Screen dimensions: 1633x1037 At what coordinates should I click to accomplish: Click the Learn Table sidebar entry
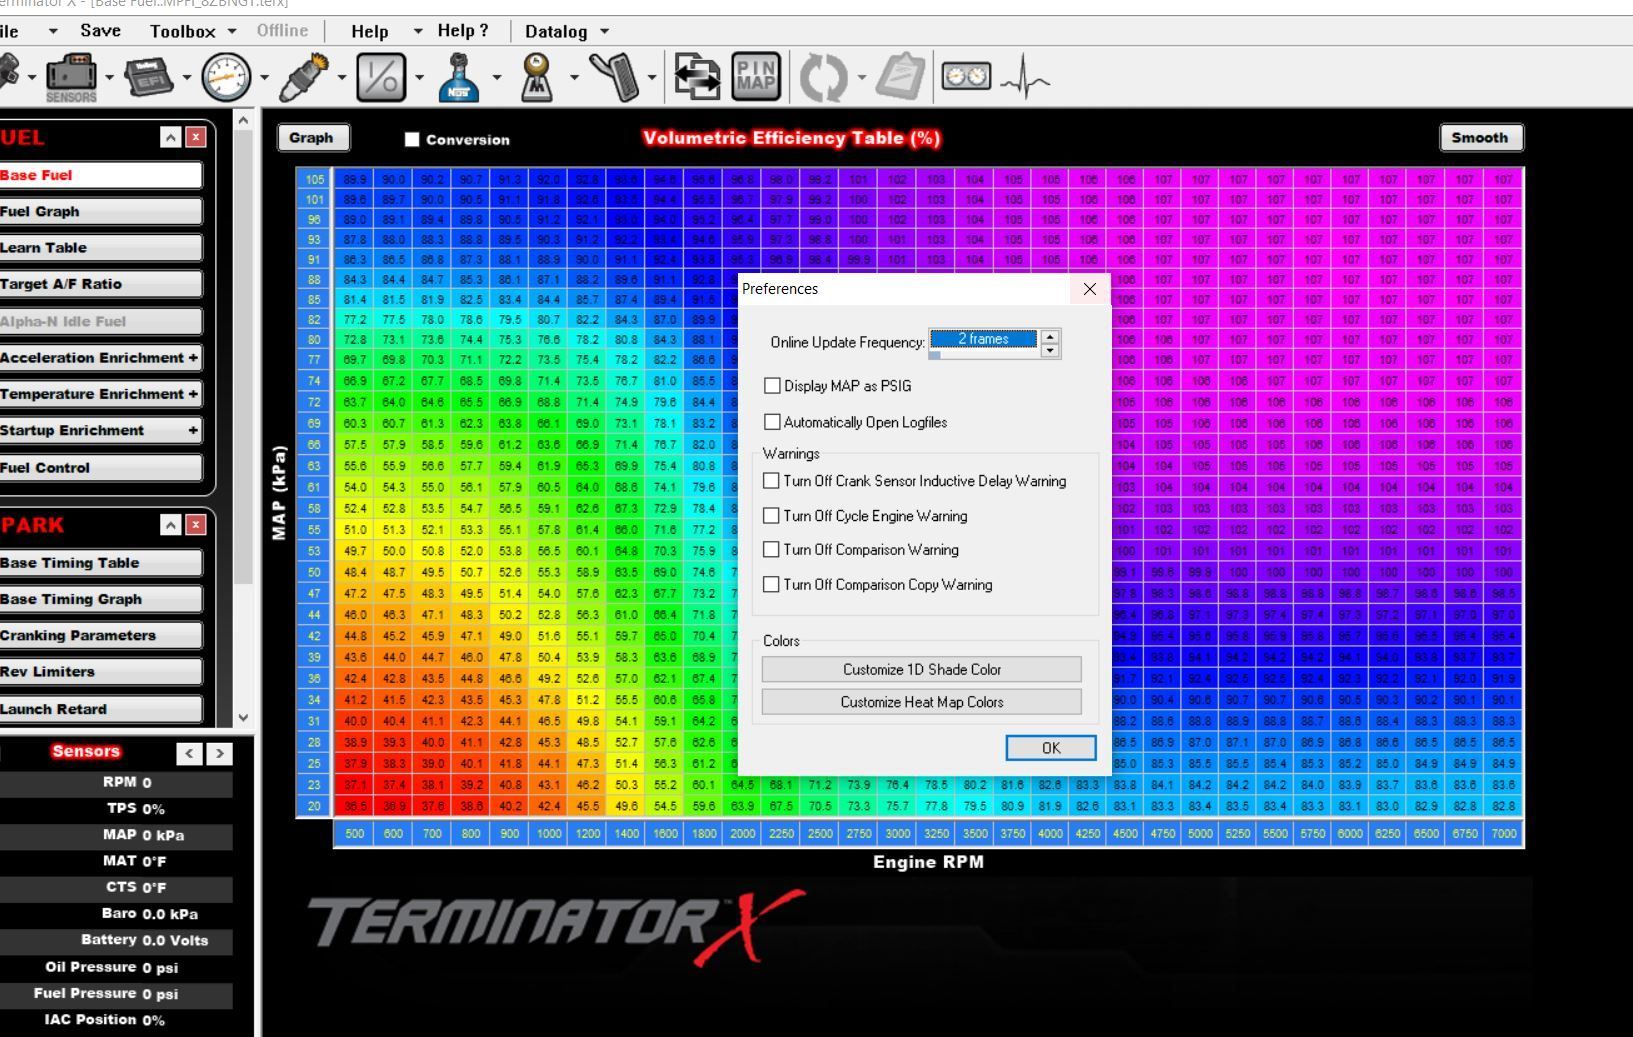[x=103, y=247]
